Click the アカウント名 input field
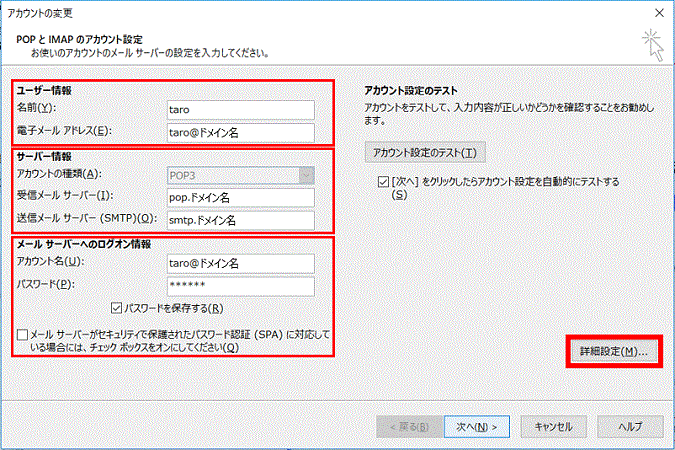 (x=241, y=264)
